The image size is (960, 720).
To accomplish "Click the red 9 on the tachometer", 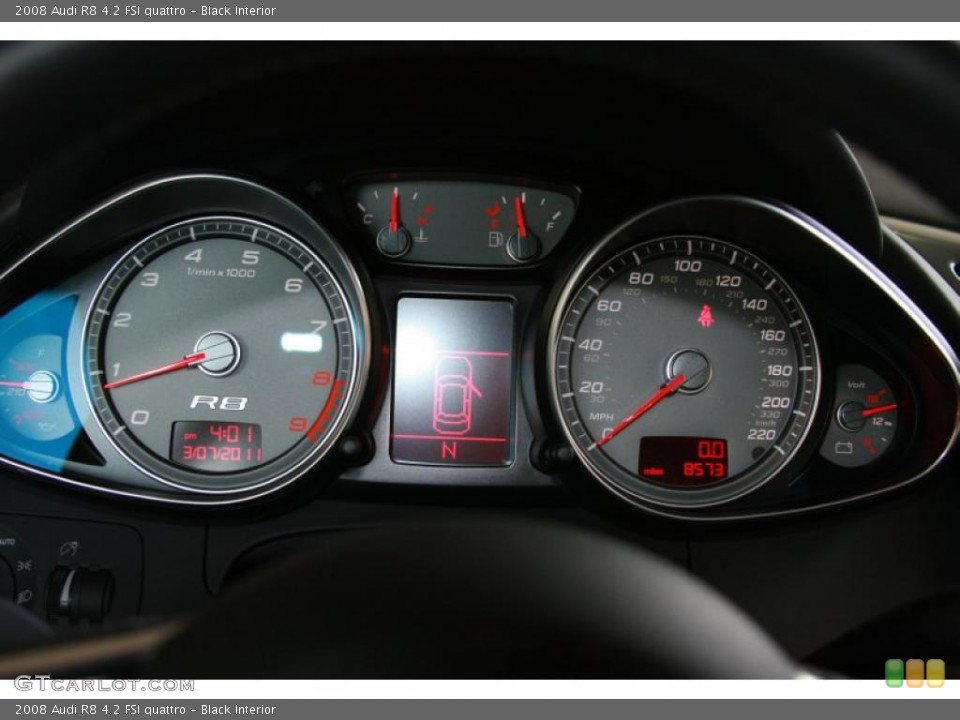I will pos(298,424).
